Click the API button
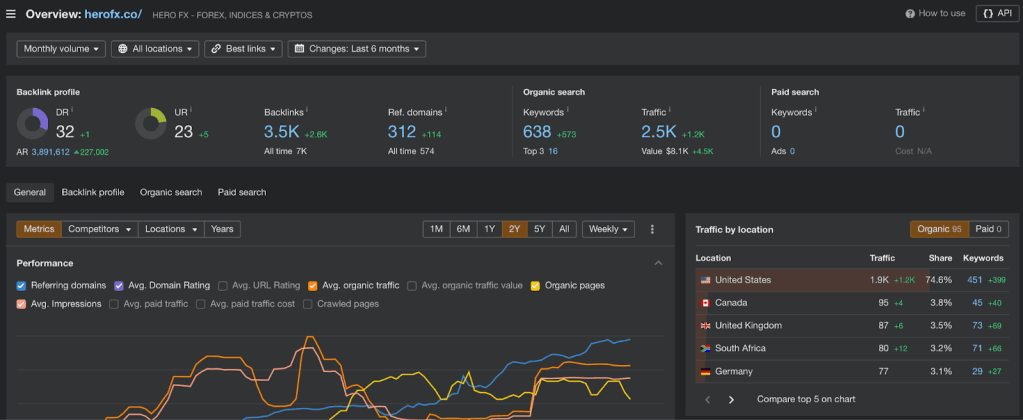The image size is (1023, 420). coord(997,14)
